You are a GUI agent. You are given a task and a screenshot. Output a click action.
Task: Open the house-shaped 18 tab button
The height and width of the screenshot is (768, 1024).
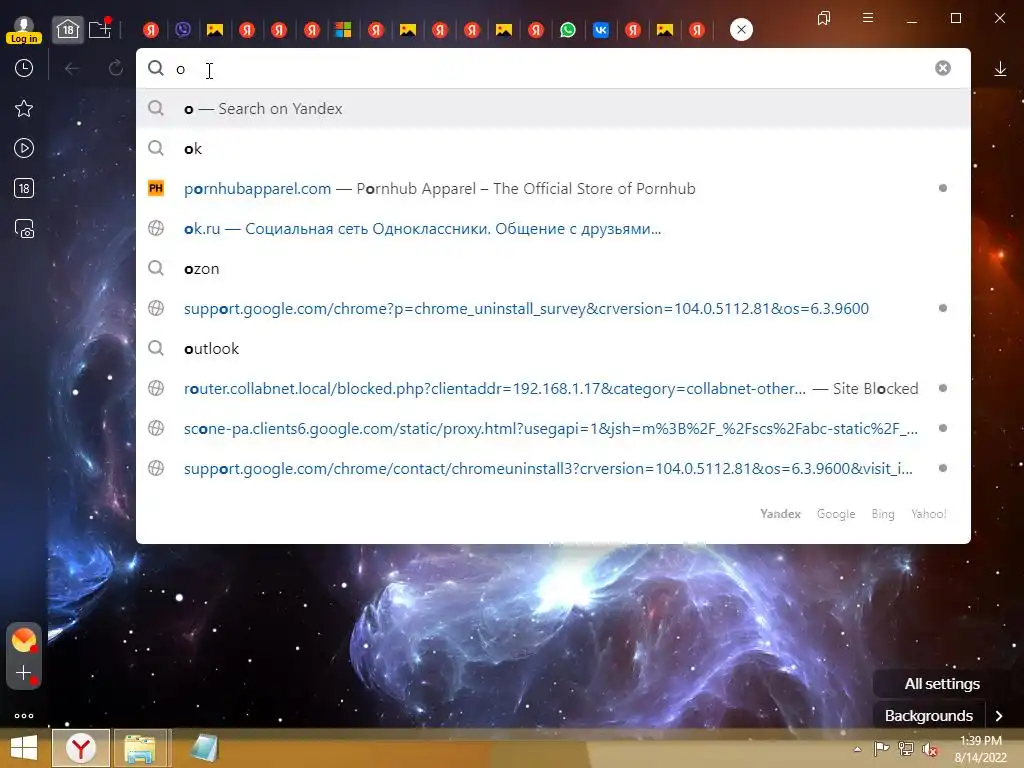(x=68, y=29)
